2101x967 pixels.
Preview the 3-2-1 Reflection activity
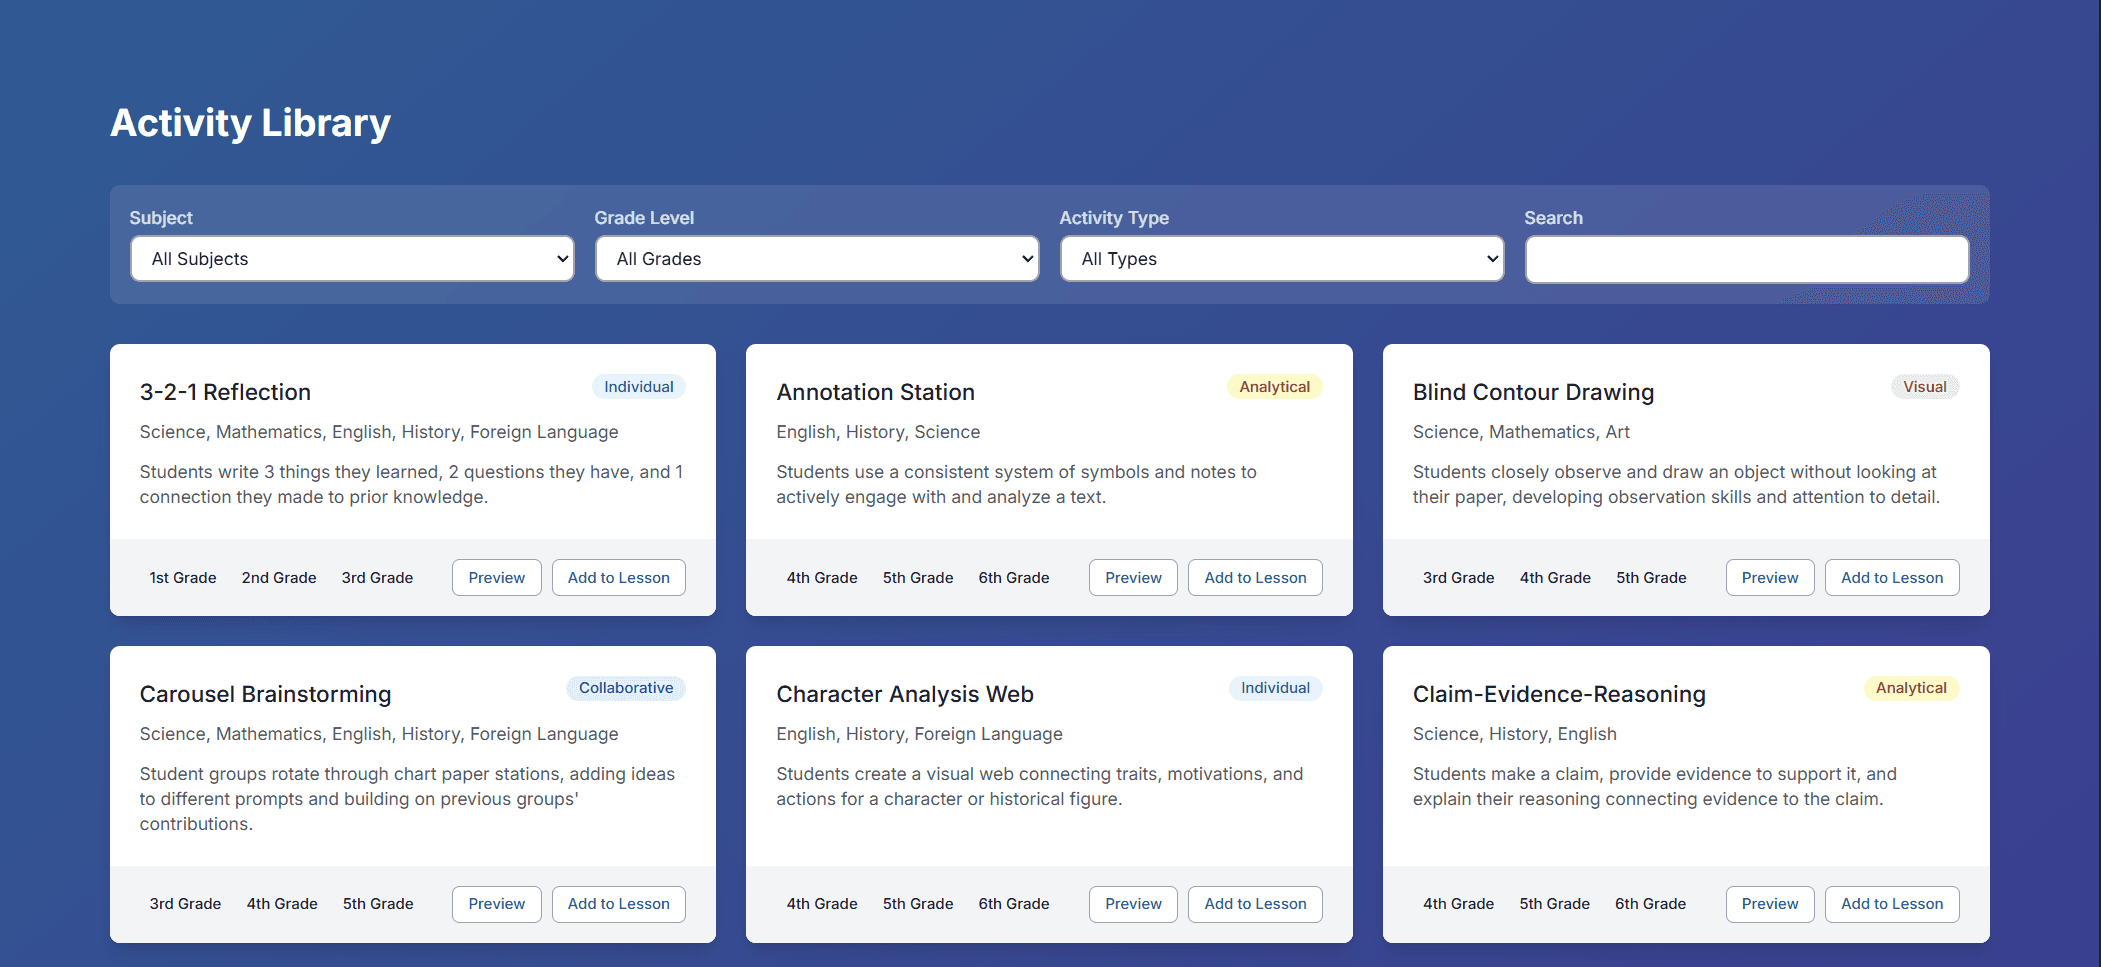pyautogui.click(x=496, y=578)
